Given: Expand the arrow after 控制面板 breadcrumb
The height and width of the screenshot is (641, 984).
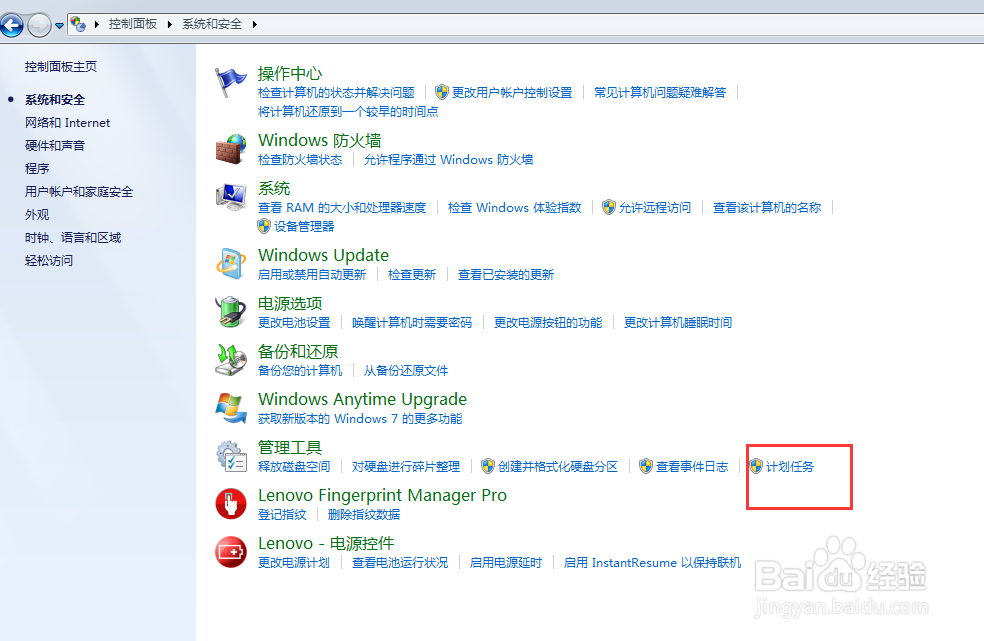Looking at the screenshot, I should point(169,24).
